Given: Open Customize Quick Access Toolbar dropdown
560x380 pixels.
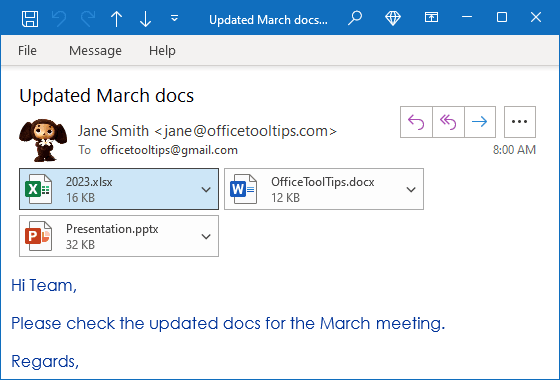Looking at the screenshot, I should point(174,18).
